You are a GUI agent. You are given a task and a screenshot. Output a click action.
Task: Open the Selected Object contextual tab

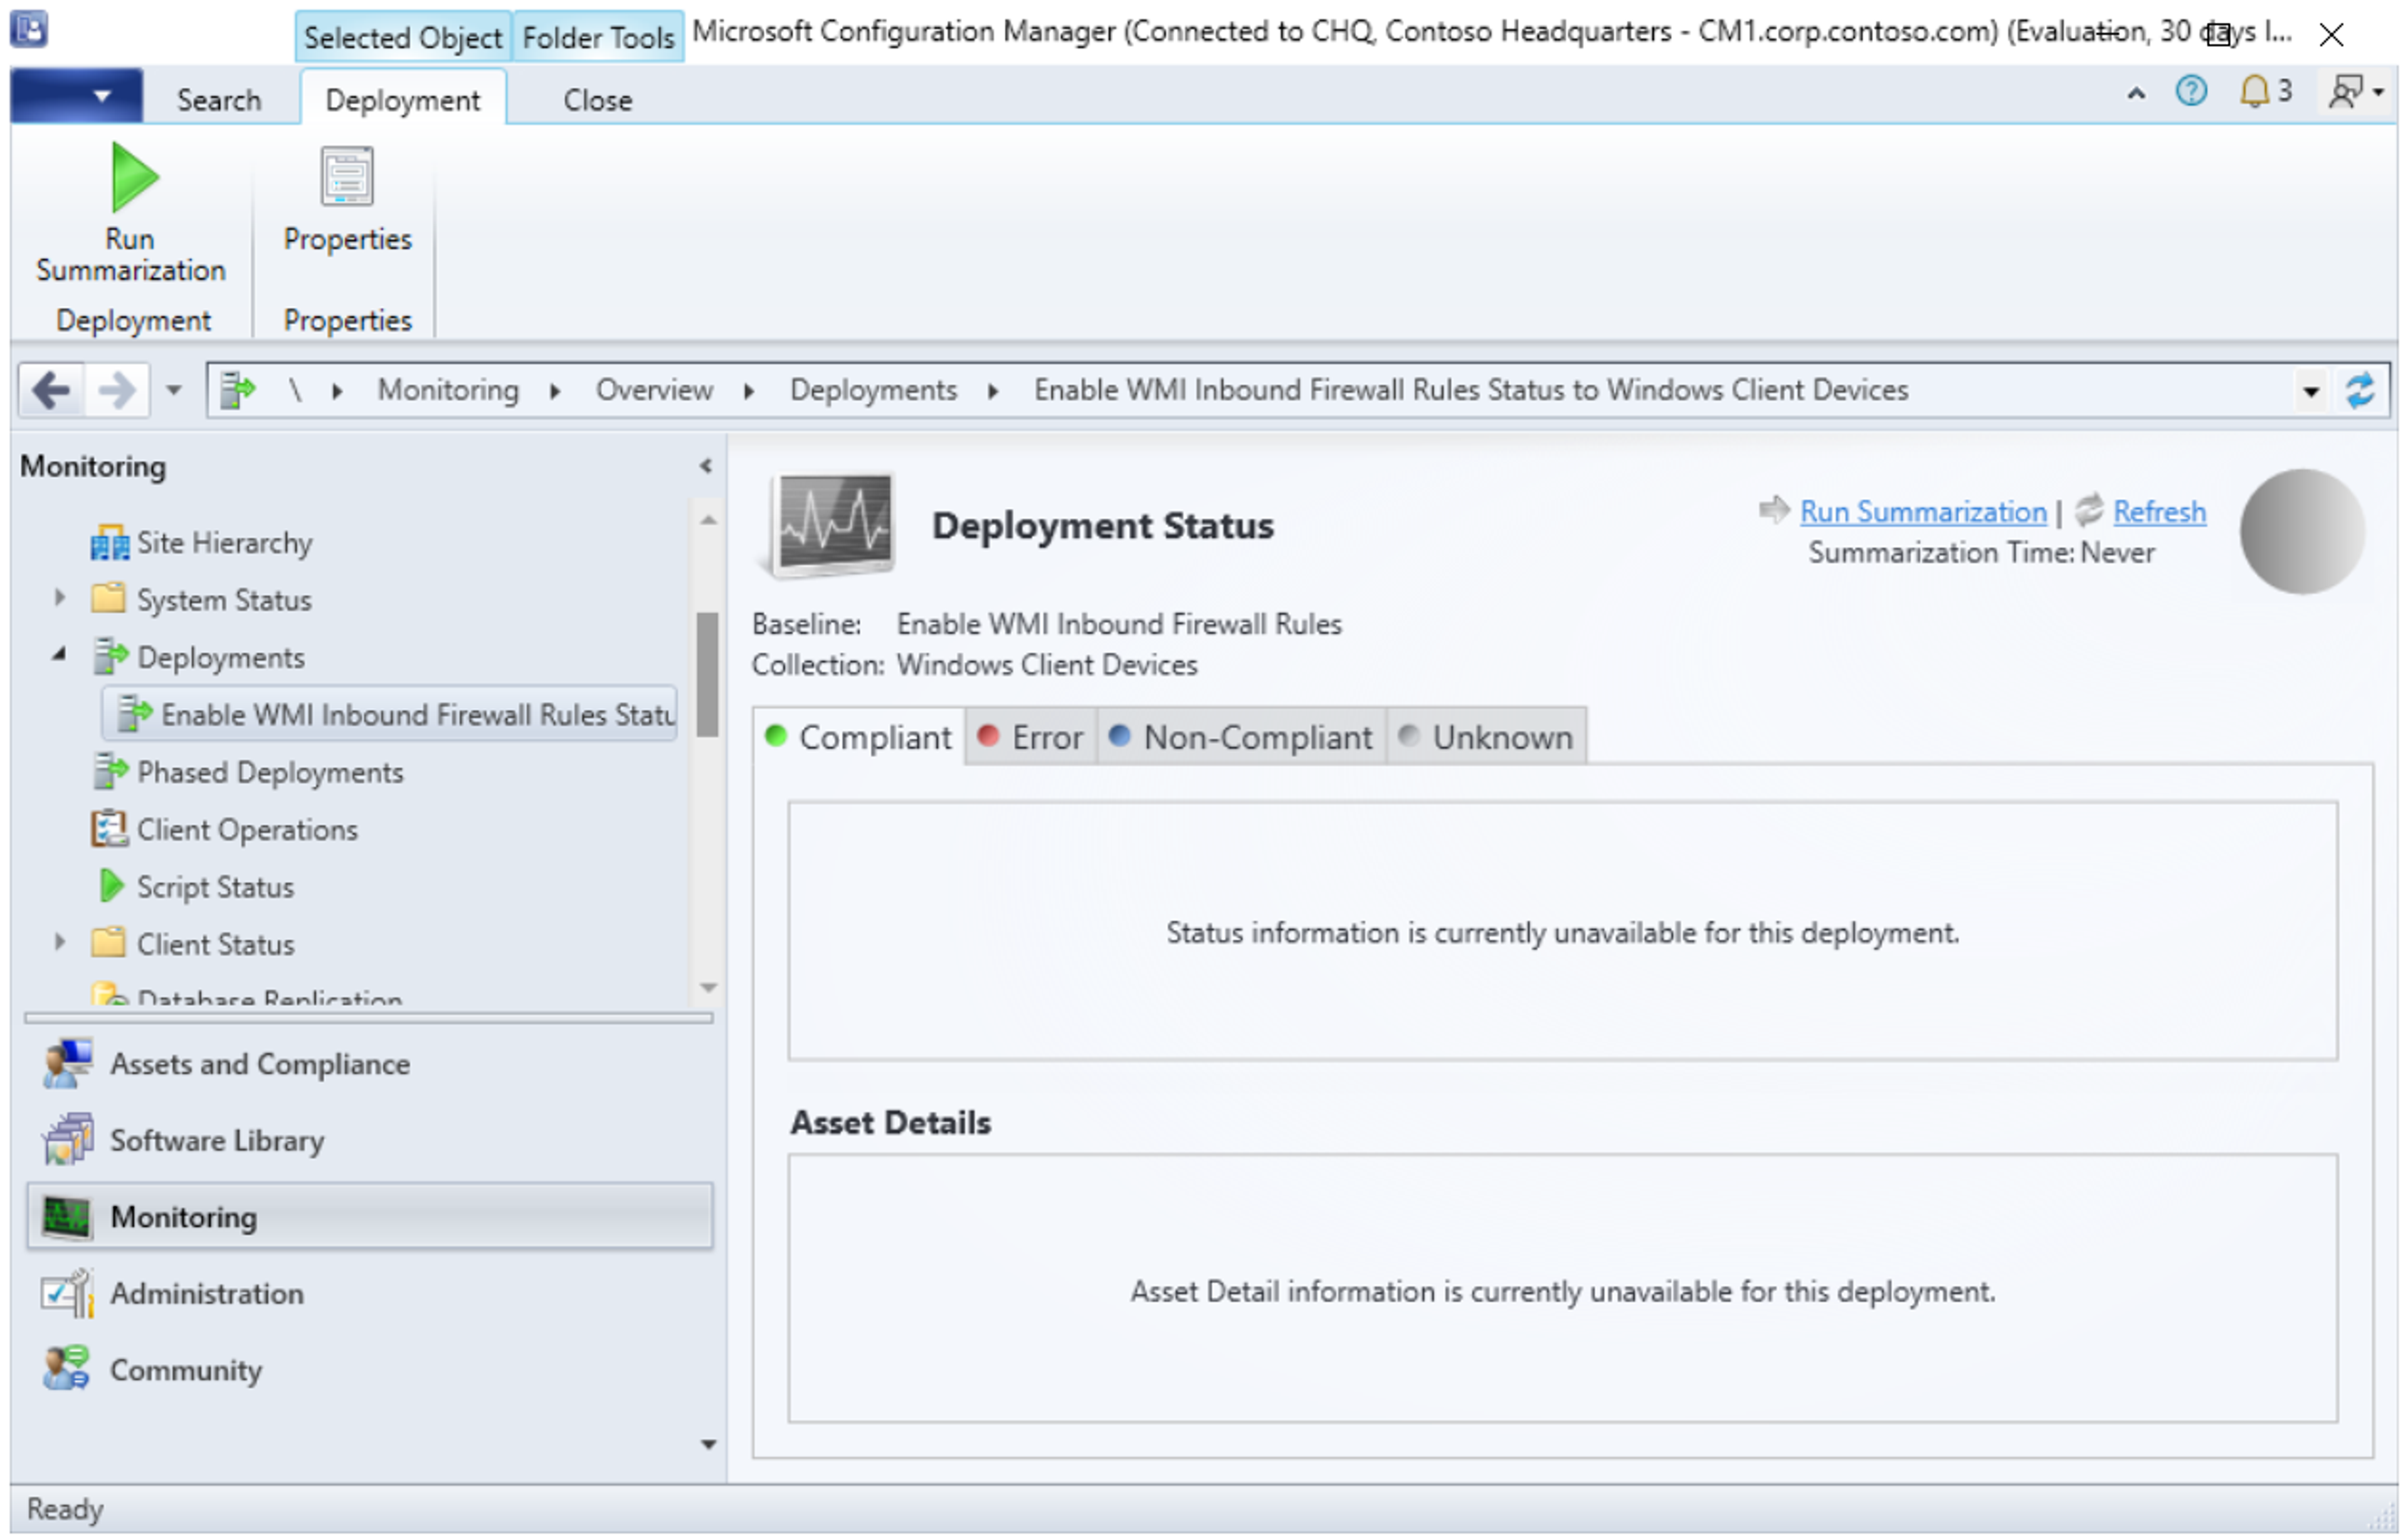pos(403,37)
